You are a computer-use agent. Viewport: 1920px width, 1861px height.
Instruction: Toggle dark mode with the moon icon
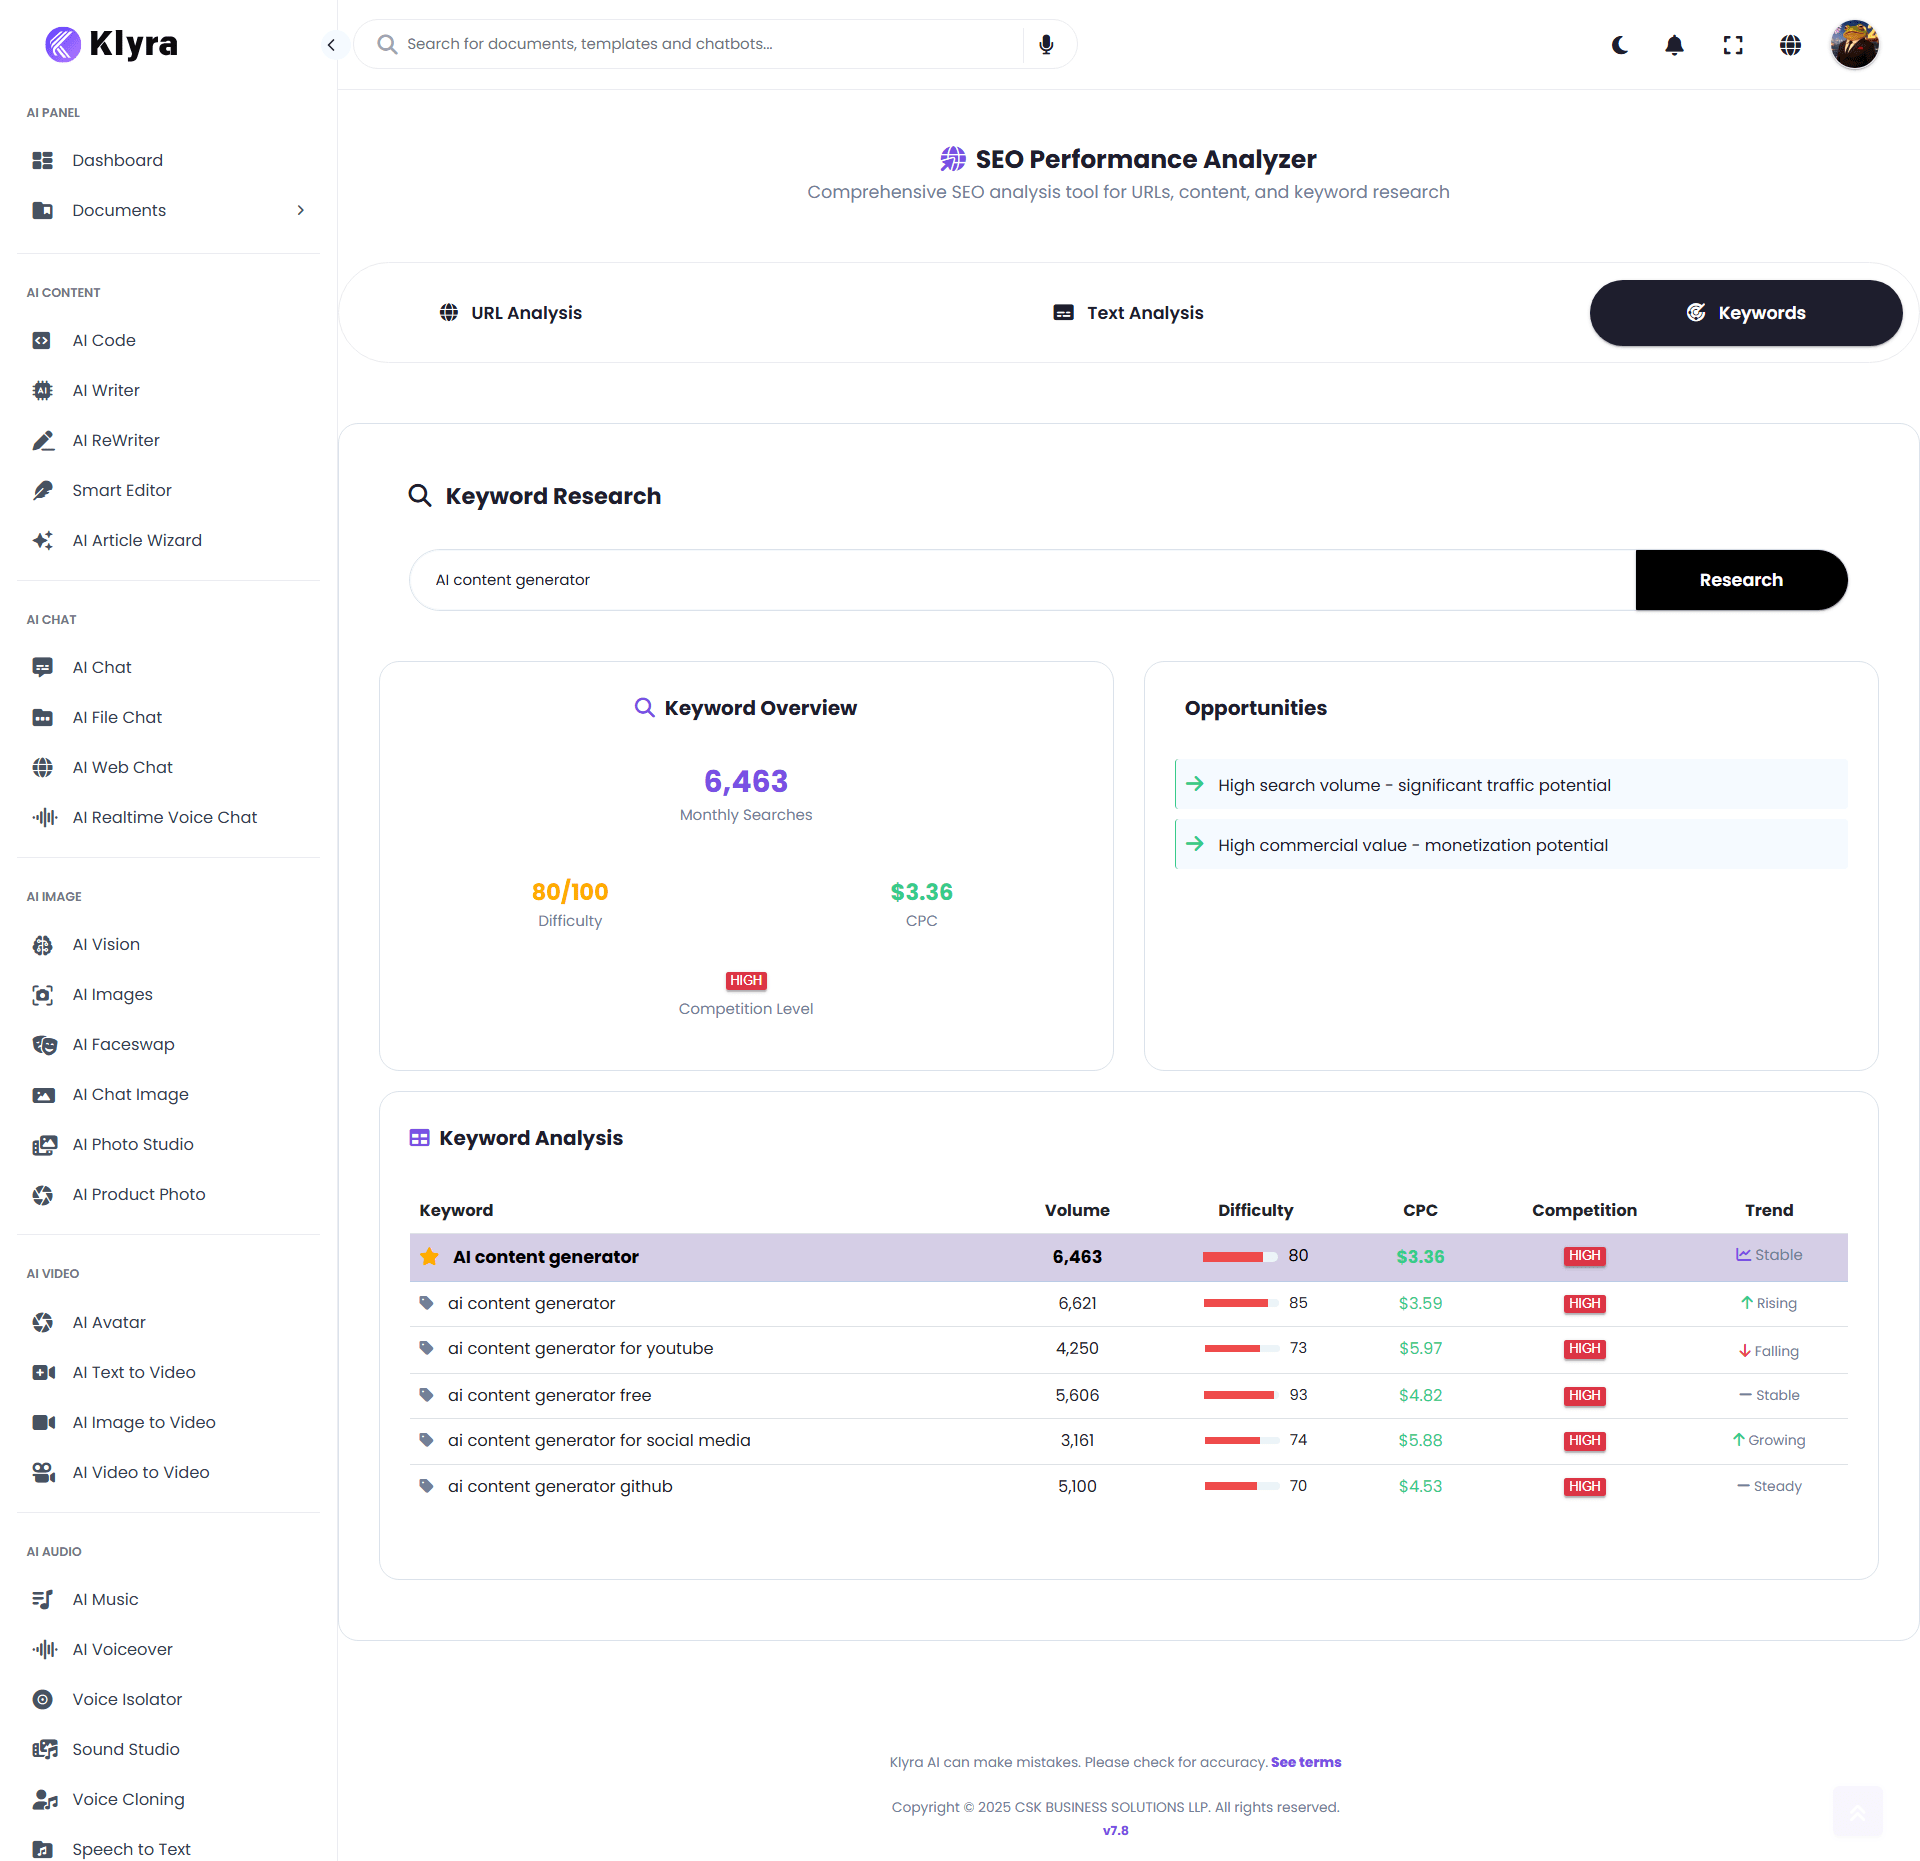(1619, 45)
